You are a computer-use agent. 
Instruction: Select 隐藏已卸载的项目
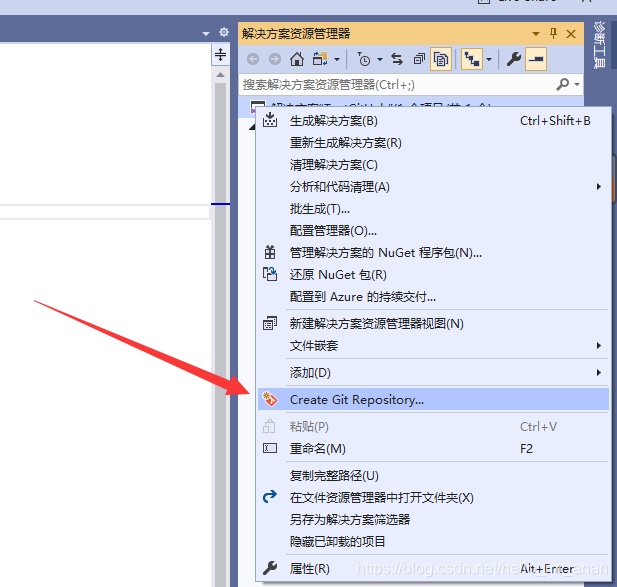click(433, 542)
